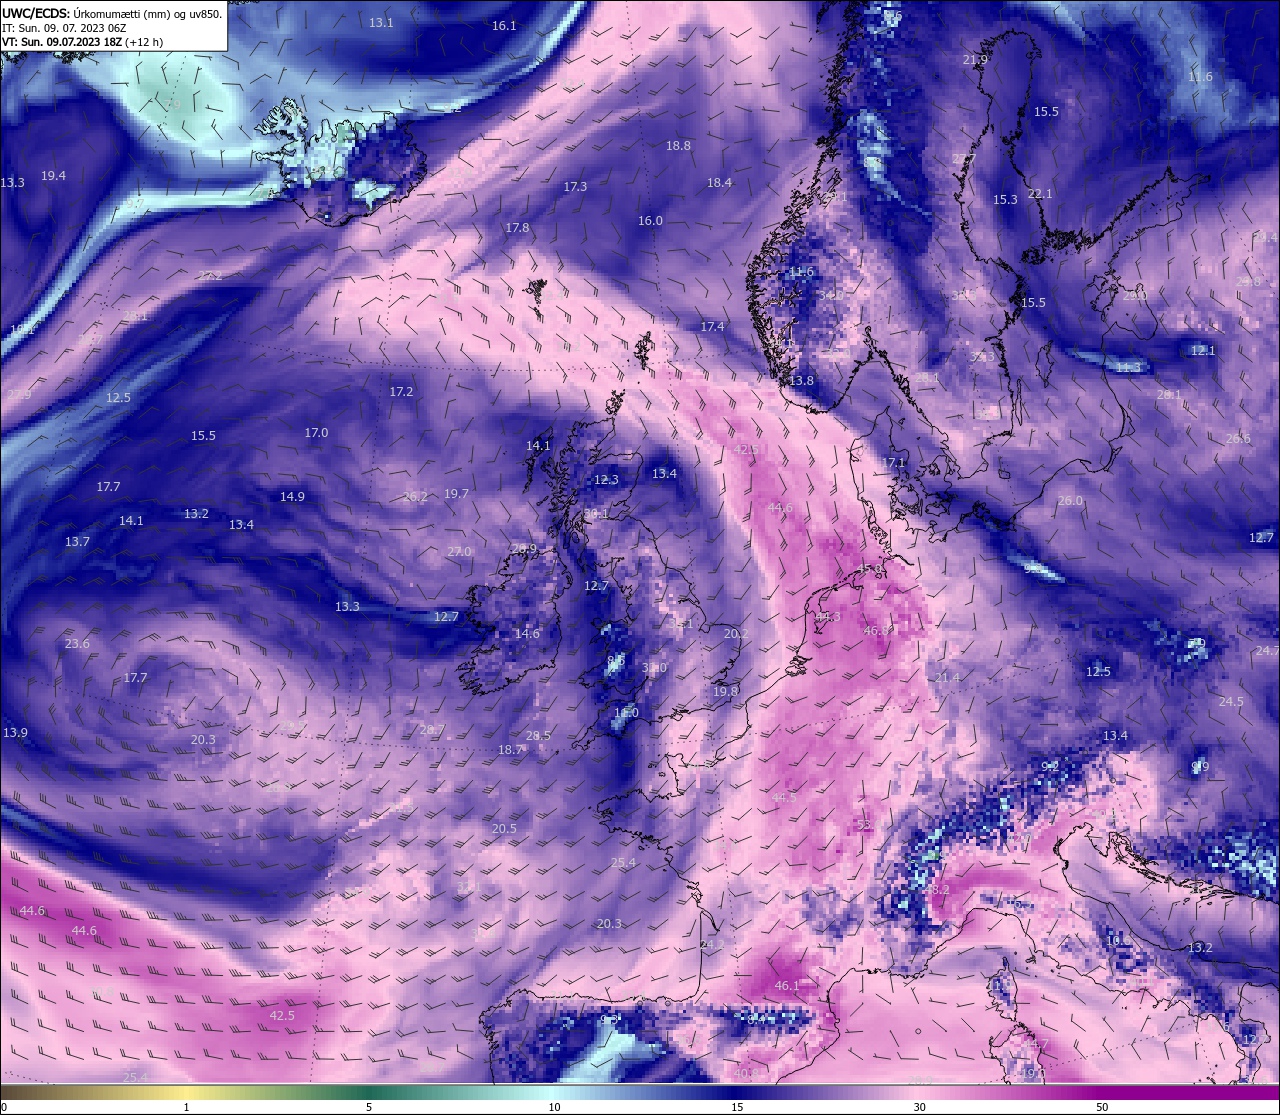Click the 12.3 value over Scotland
Viewport: 1280px width, 1115px height.
coord(606,480)
